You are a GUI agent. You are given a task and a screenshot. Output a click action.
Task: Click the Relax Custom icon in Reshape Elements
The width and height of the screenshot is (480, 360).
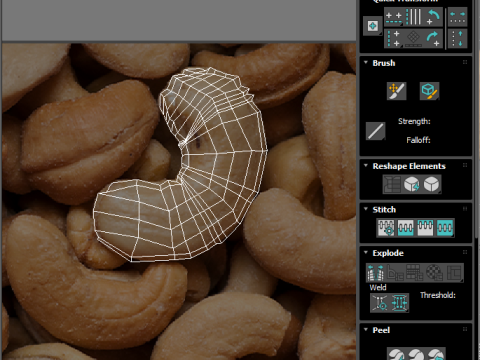(431, 184)
